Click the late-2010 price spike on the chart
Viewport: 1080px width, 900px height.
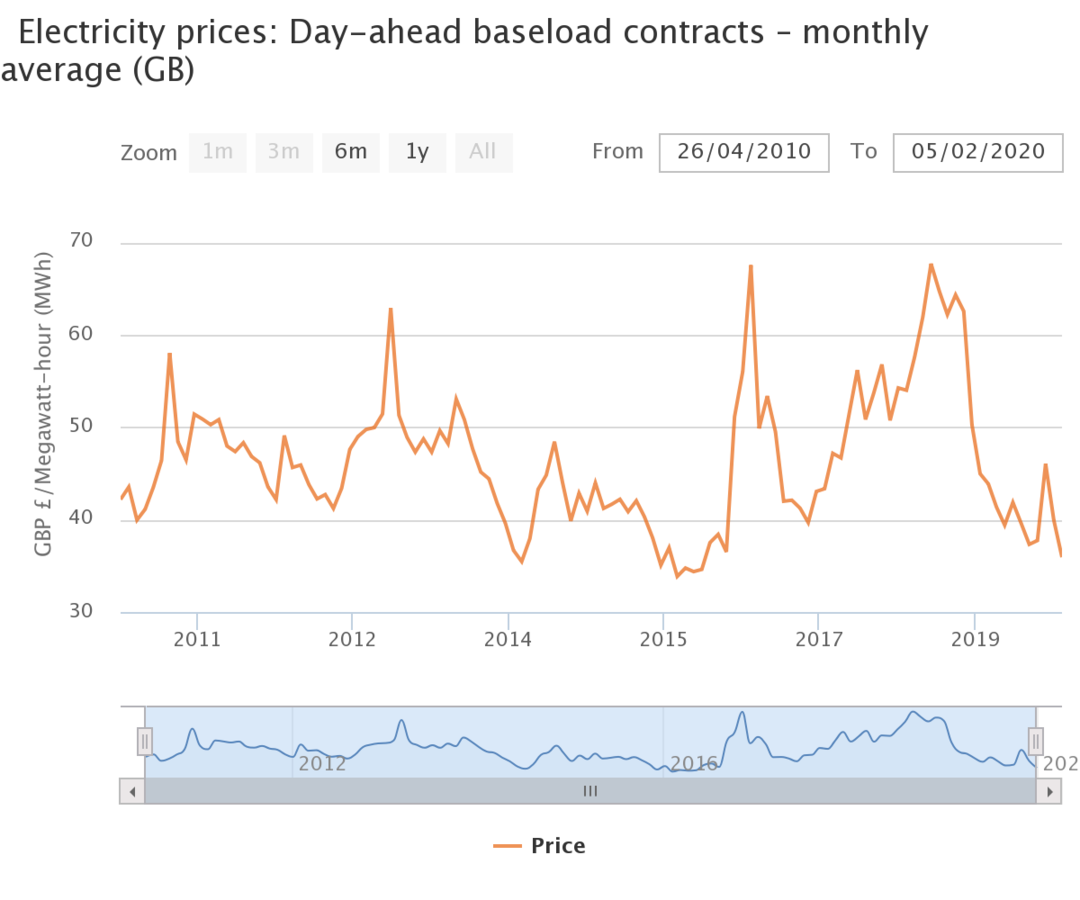(170, 354)
